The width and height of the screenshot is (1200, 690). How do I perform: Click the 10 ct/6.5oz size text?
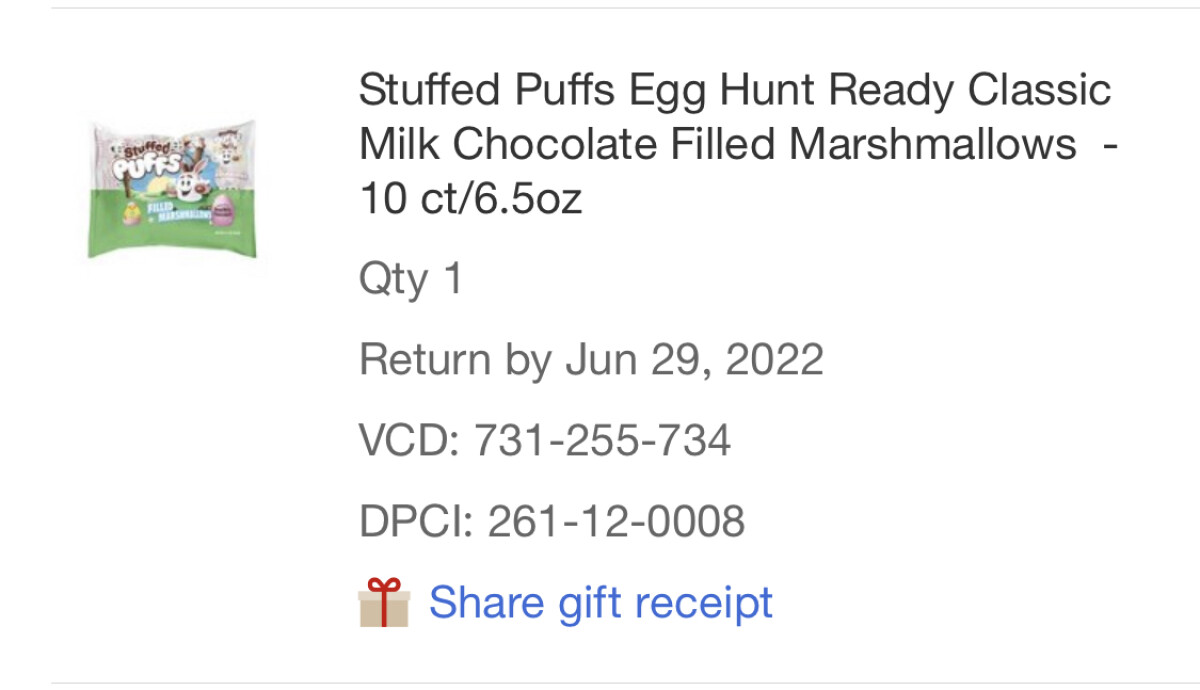pyautogui.click(x=471, y=200)
